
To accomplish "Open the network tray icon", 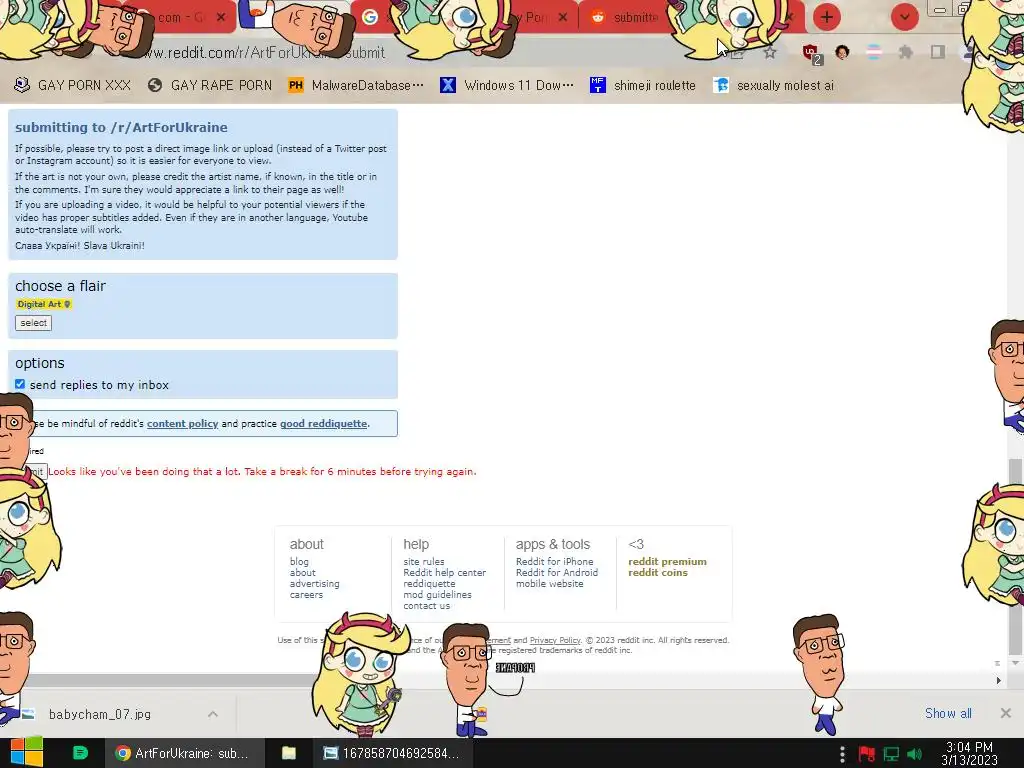I will (x=891, y=754).
